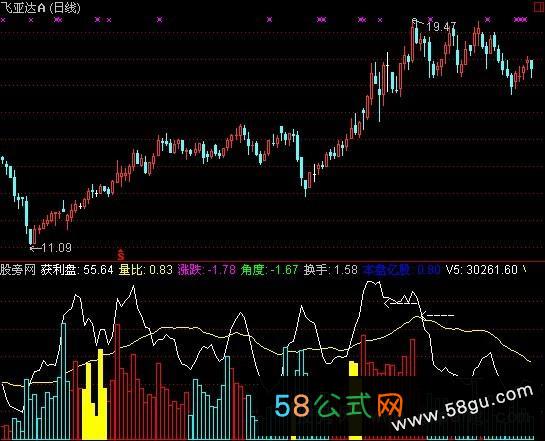The image size is (545, 441).
Task: Select the 19.47 high price label
Action: pos(441,27)
